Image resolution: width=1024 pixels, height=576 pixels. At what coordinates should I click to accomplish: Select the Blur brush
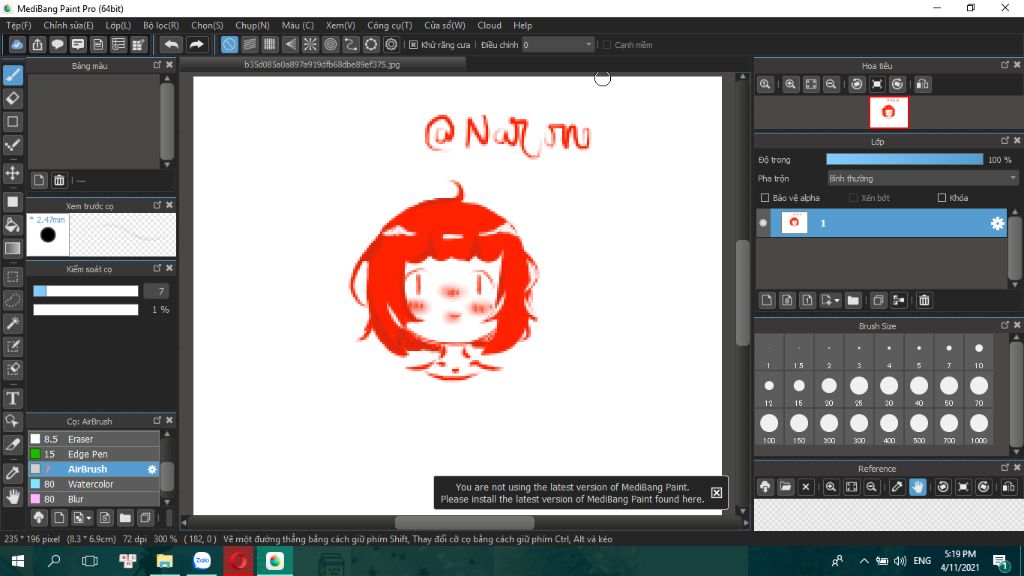point(93,500)
